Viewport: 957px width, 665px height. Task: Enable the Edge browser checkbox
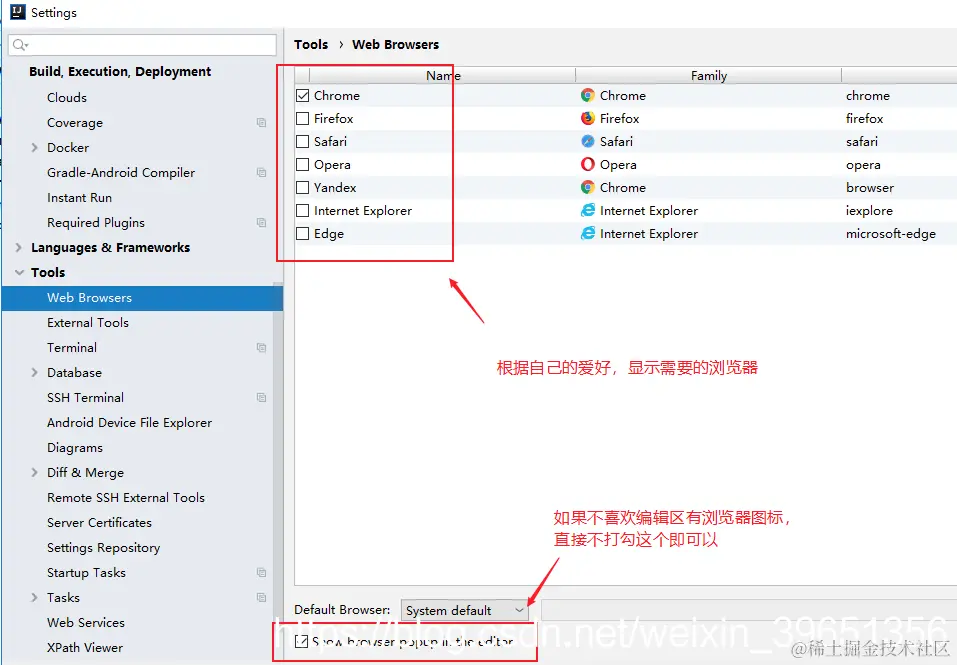(302, 234)
